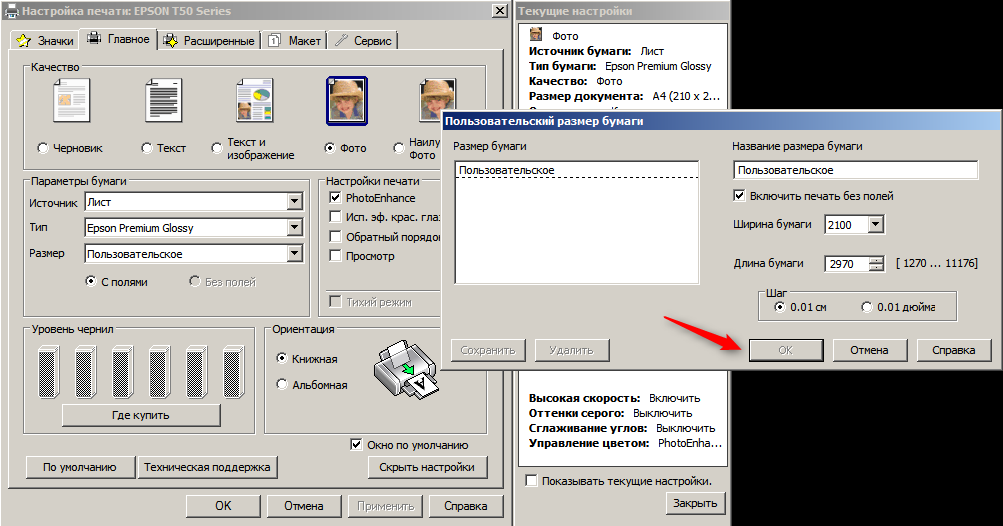
Task: Click the last ink cartridge level icon
Action: pos(233,372)
